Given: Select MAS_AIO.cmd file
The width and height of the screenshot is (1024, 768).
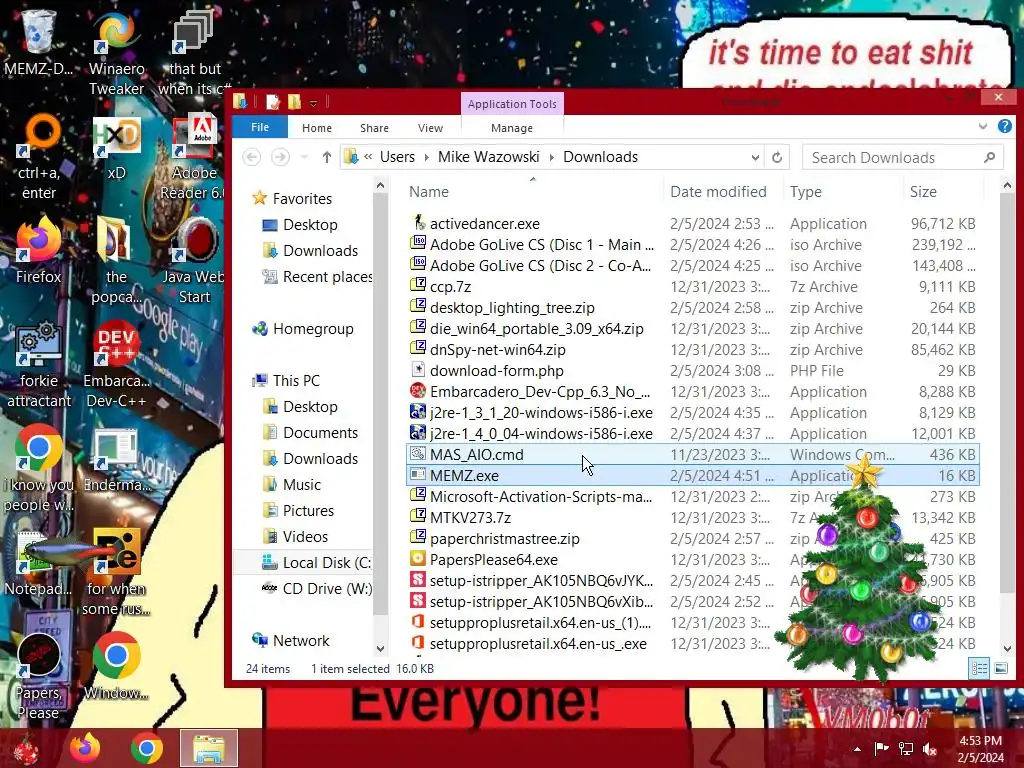Looking at the screenshot, I should (692, 455).
